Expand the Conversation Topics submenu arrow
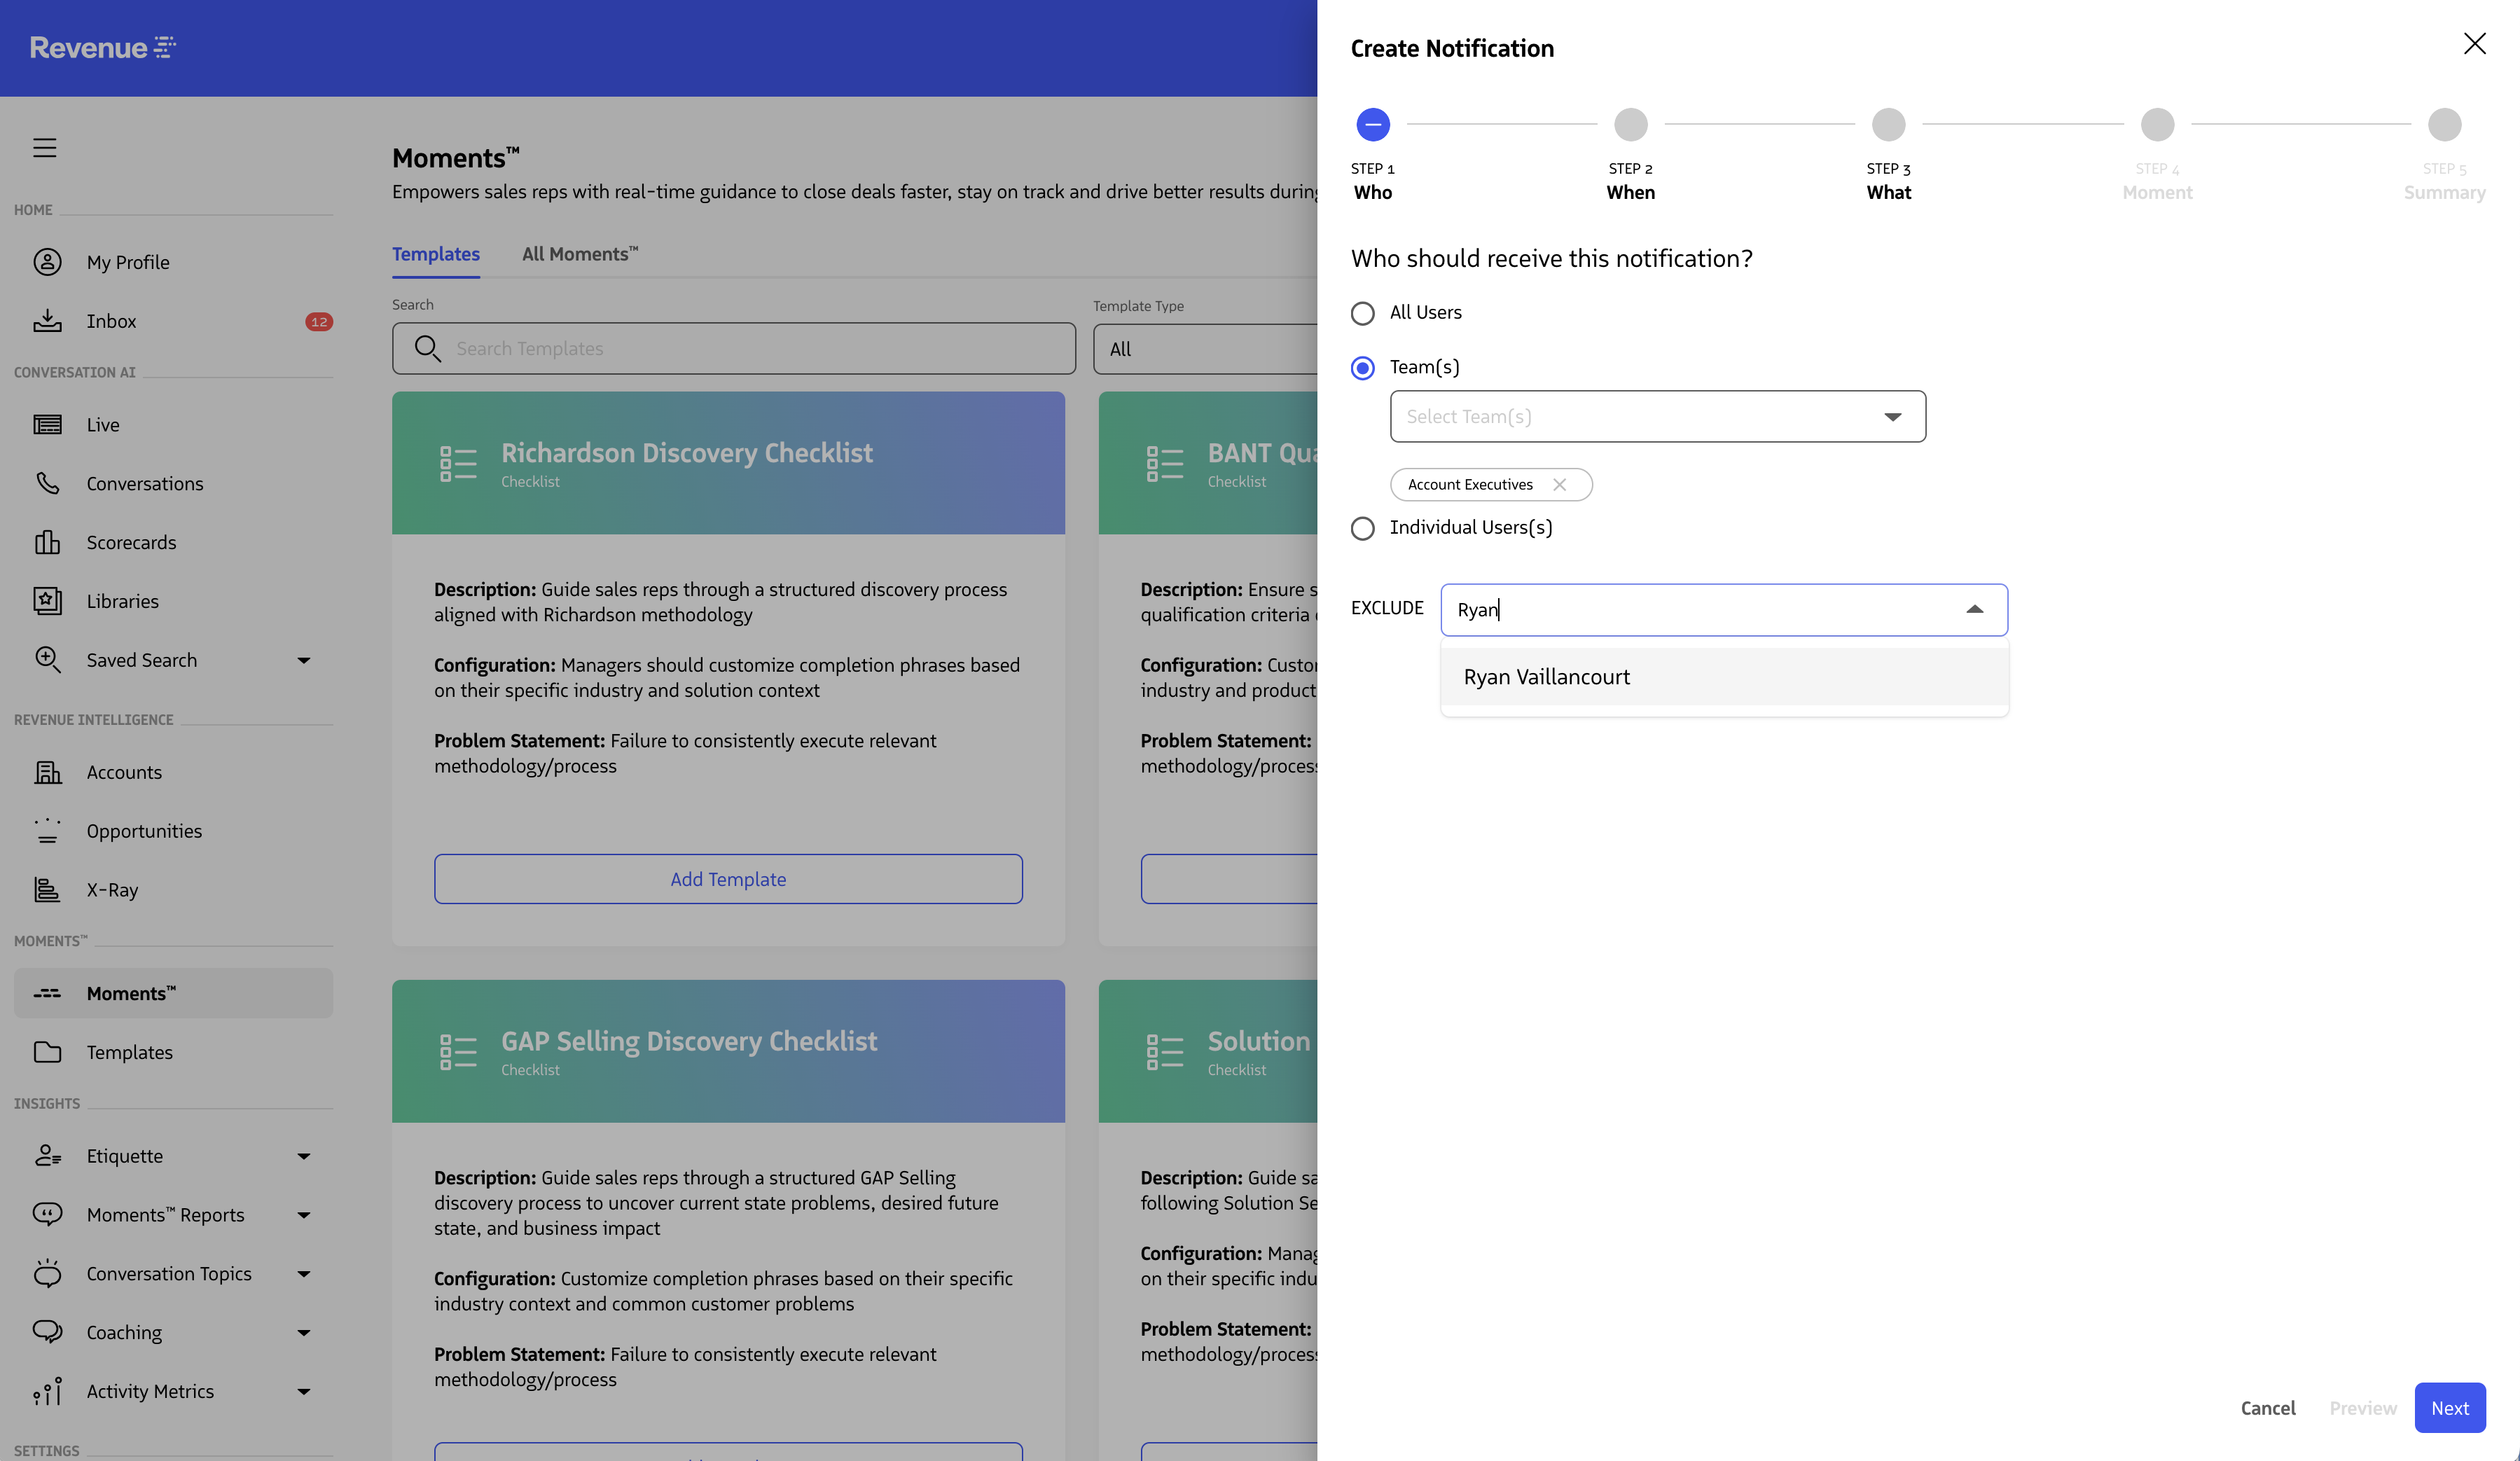 [304, 1274]
